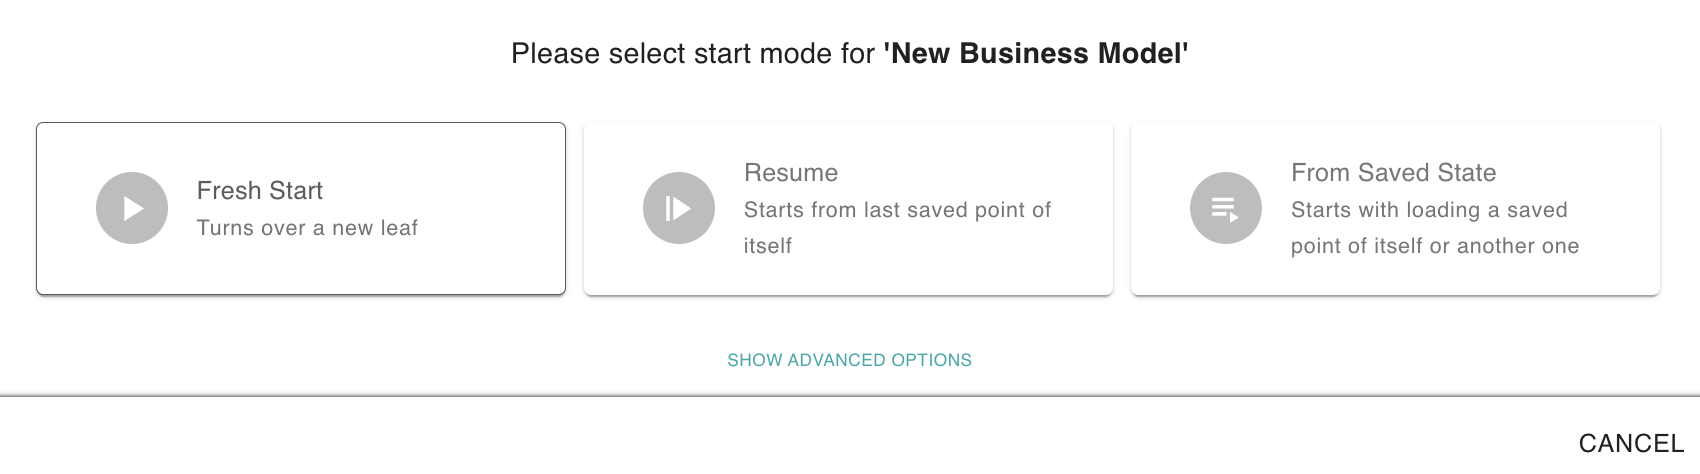
Task: Click the bold 'New Business Model' name
Action: pos(1036,53)
